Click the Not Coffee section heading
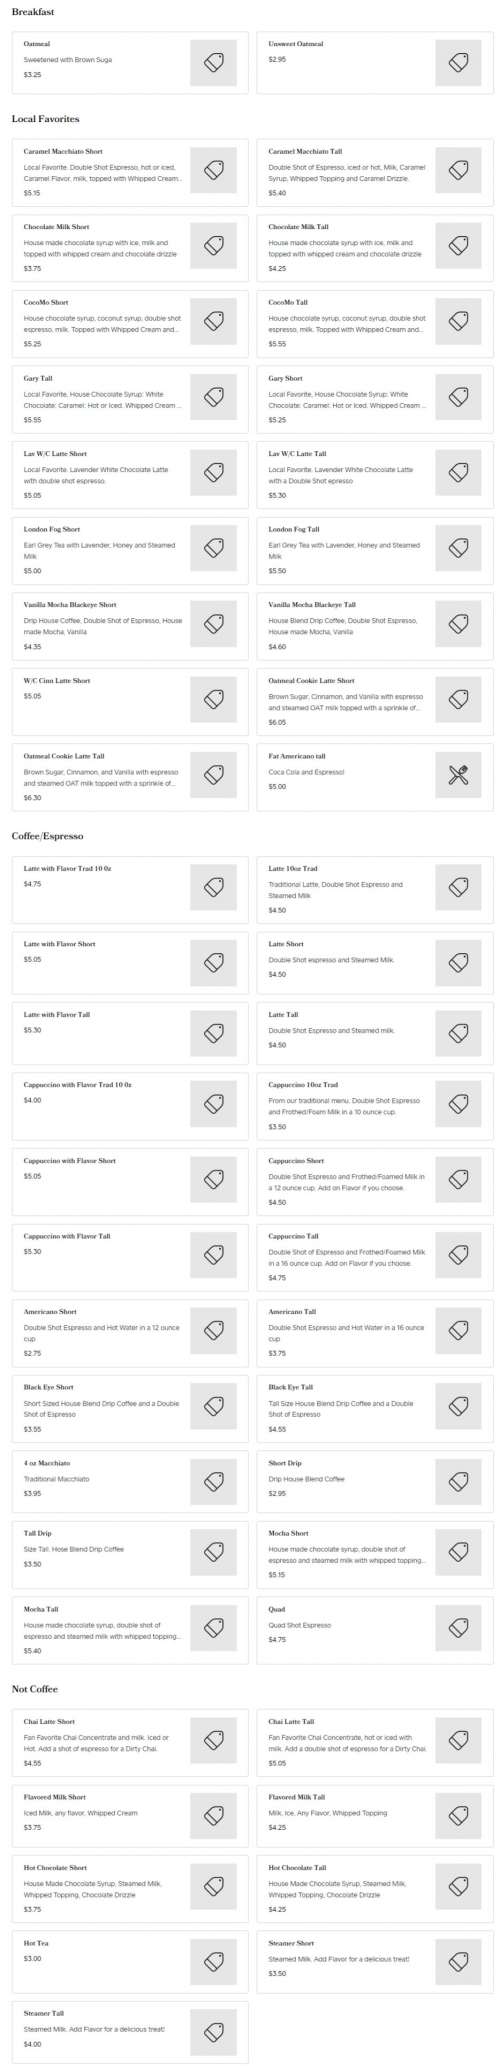 pyautogui.click(x=35, y=1689)
